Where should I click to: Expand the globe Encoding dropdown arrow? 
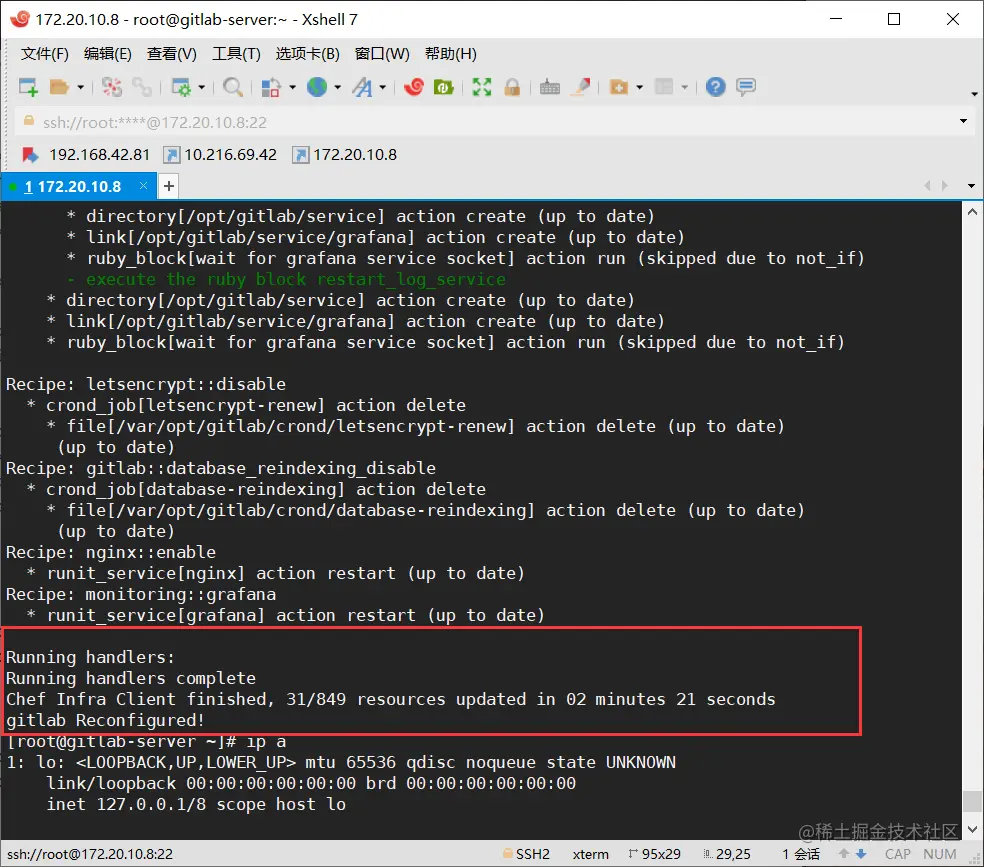click(x=338, y=87)
